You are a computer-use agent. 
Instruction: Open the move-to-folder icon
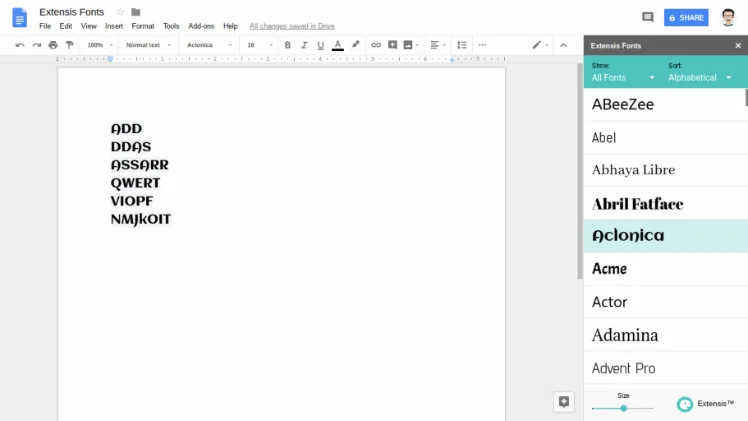click(x=136, y=12)
